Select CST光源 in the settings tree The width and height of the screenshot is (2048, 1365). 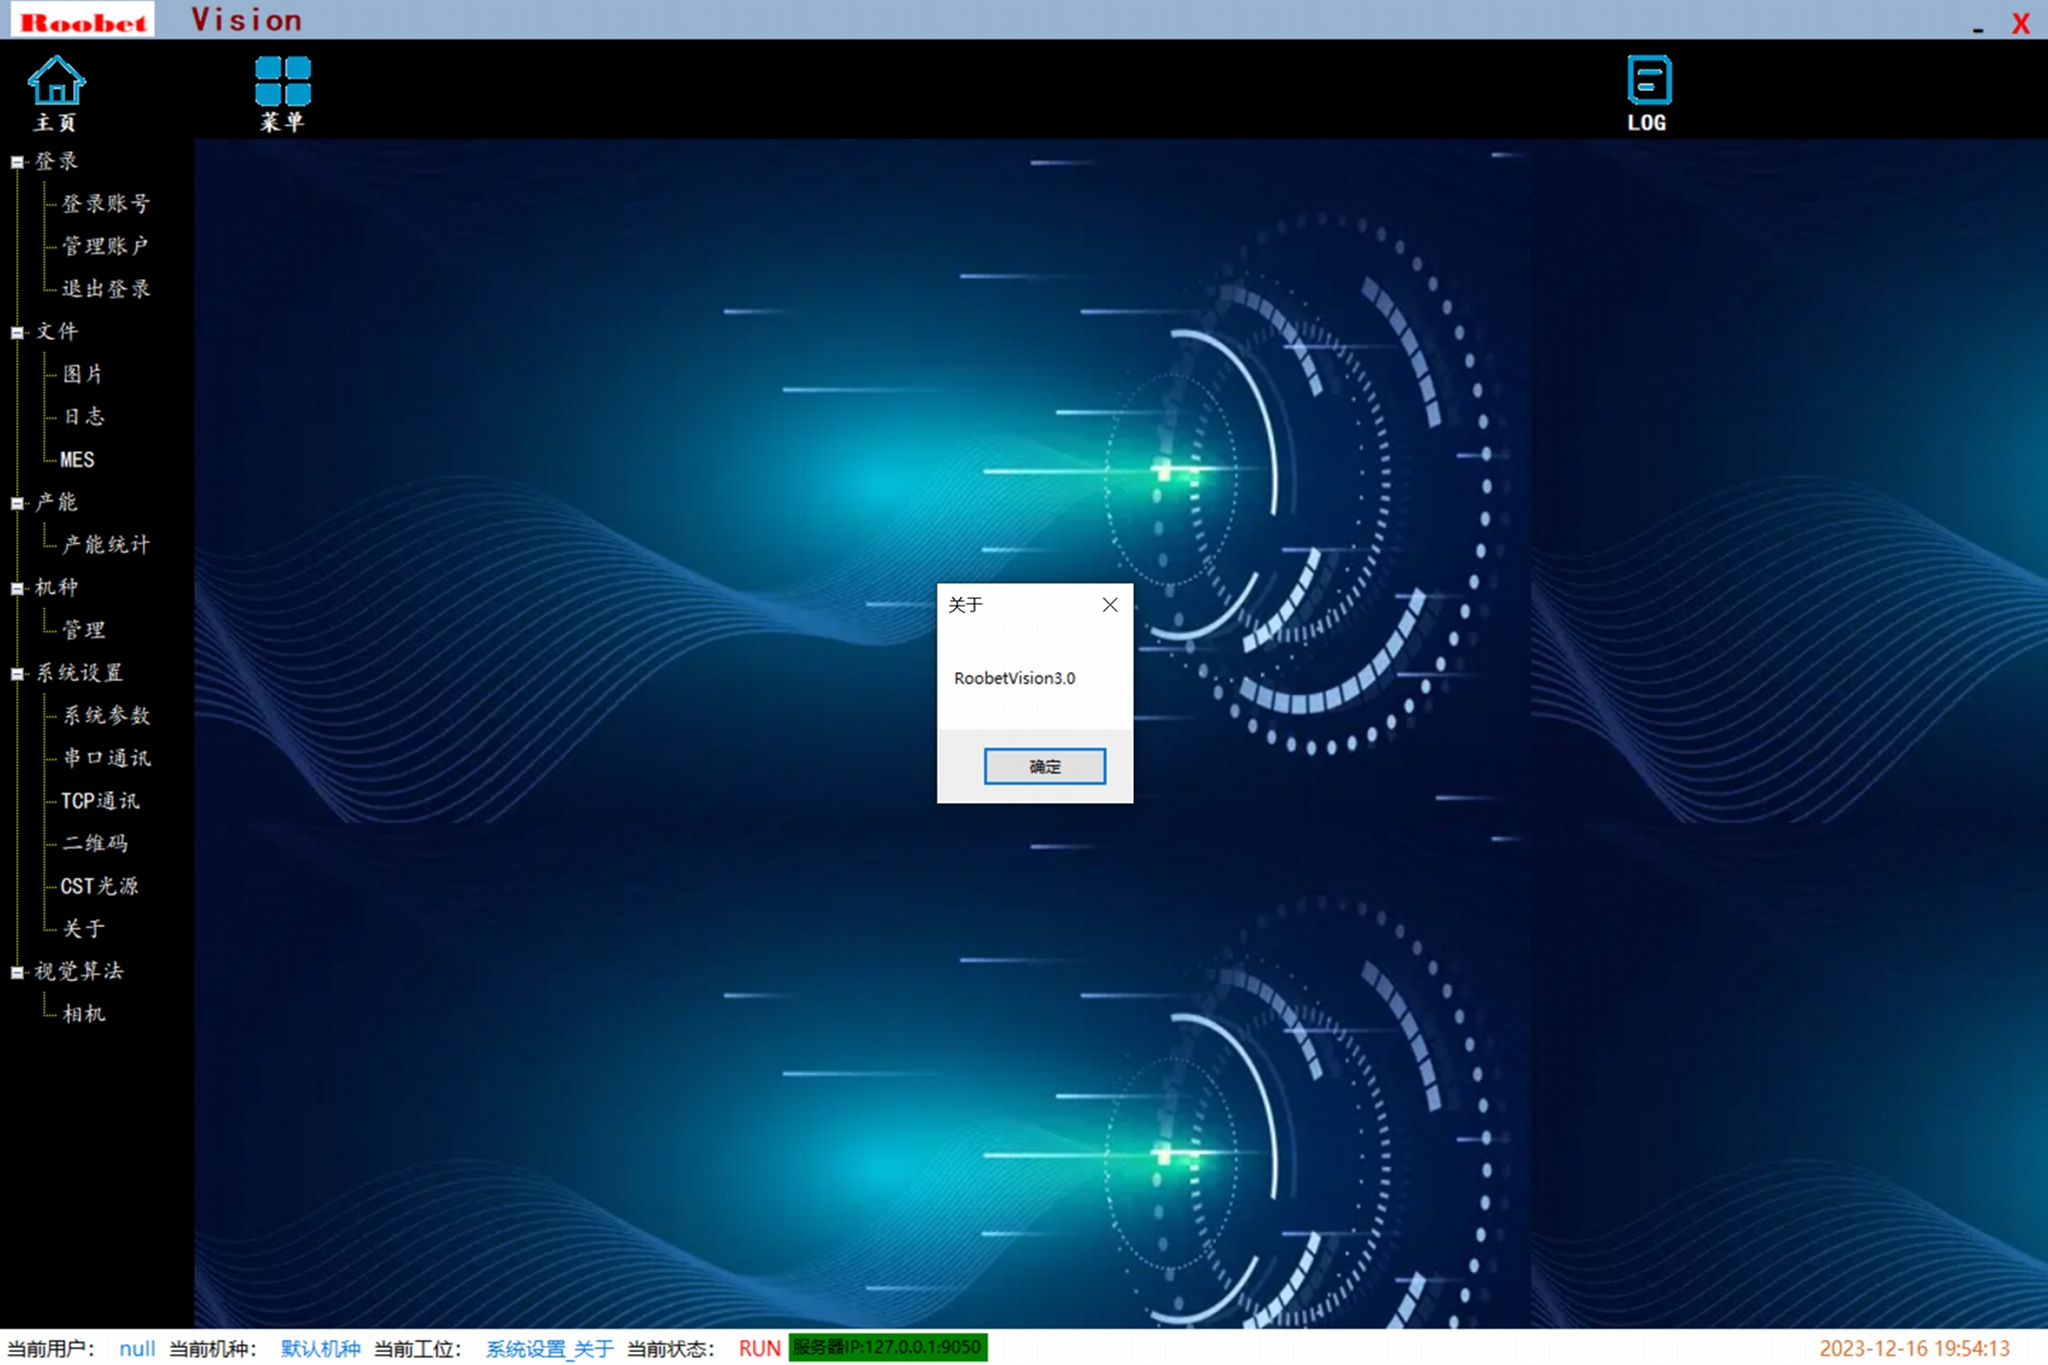coord(99,886)
